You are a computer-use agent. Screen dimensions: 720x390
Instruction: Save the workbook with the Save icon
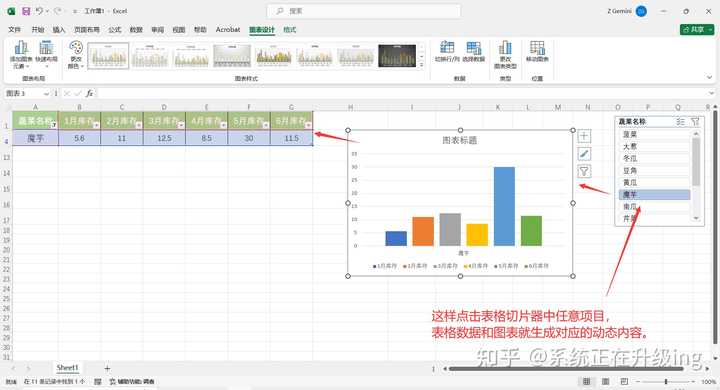26,11
